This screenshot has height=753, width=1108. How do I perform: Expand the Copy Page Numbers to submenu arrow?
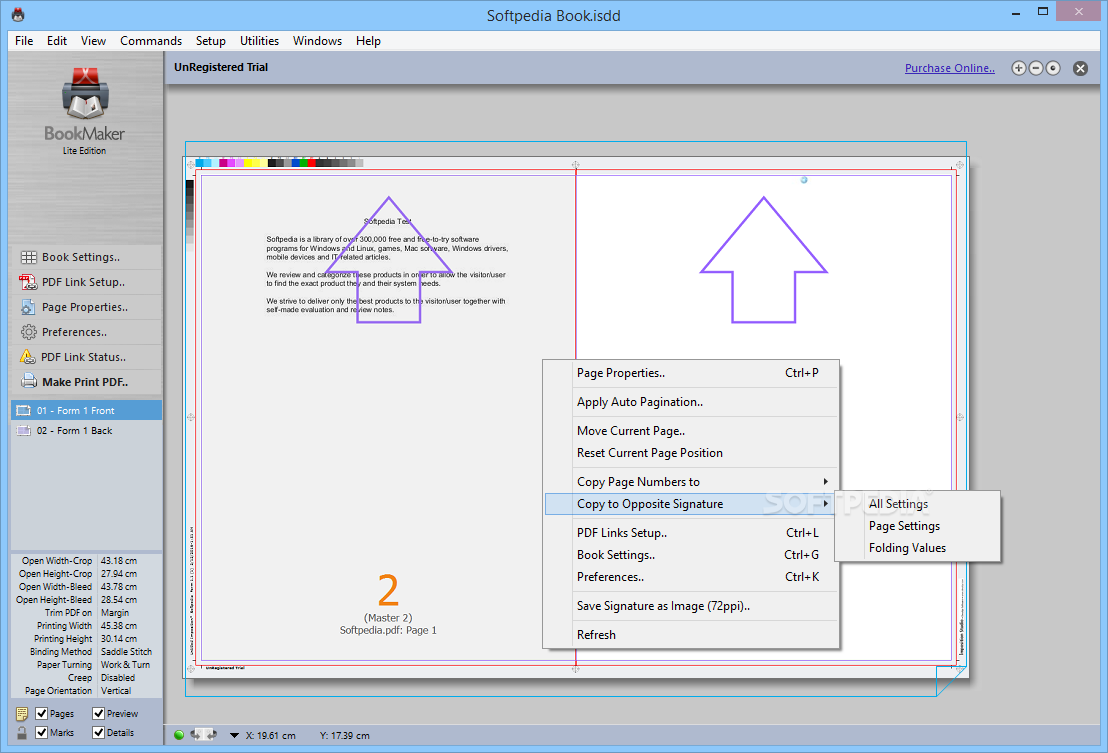click(x=825, y=482)
